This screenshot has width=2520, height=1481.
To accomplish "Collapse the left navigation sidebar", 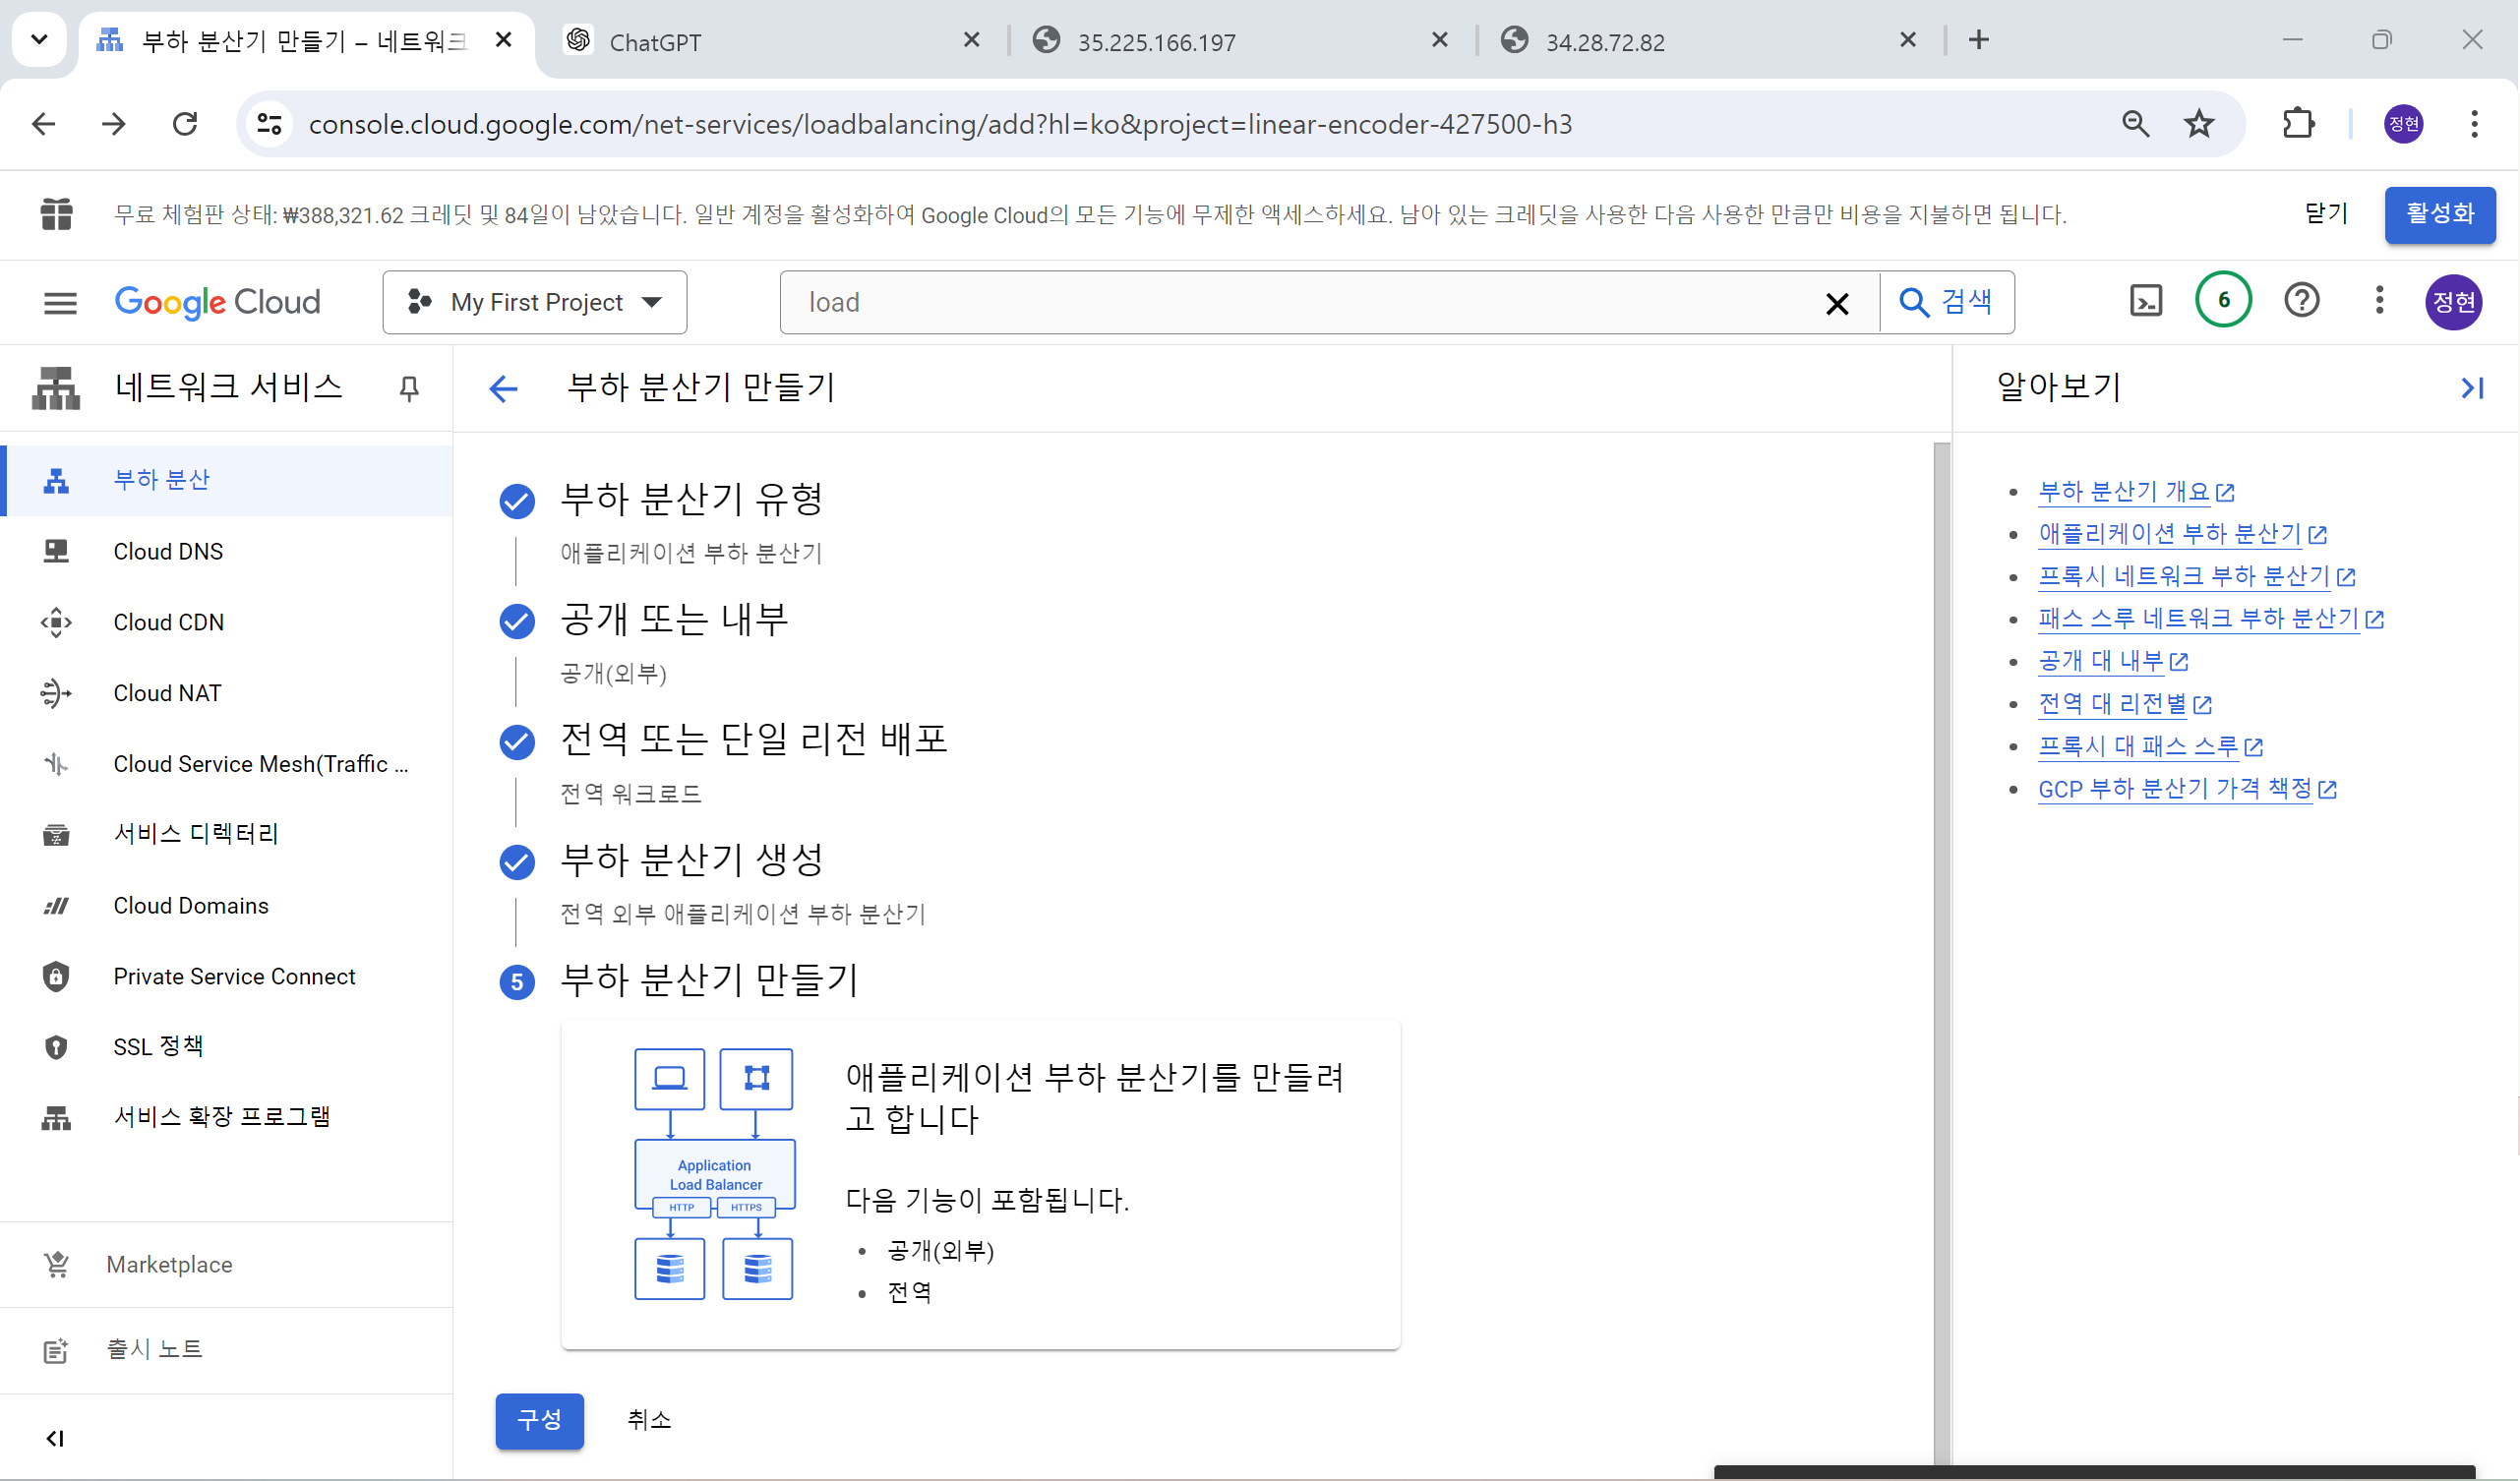I will (55, 1438).
